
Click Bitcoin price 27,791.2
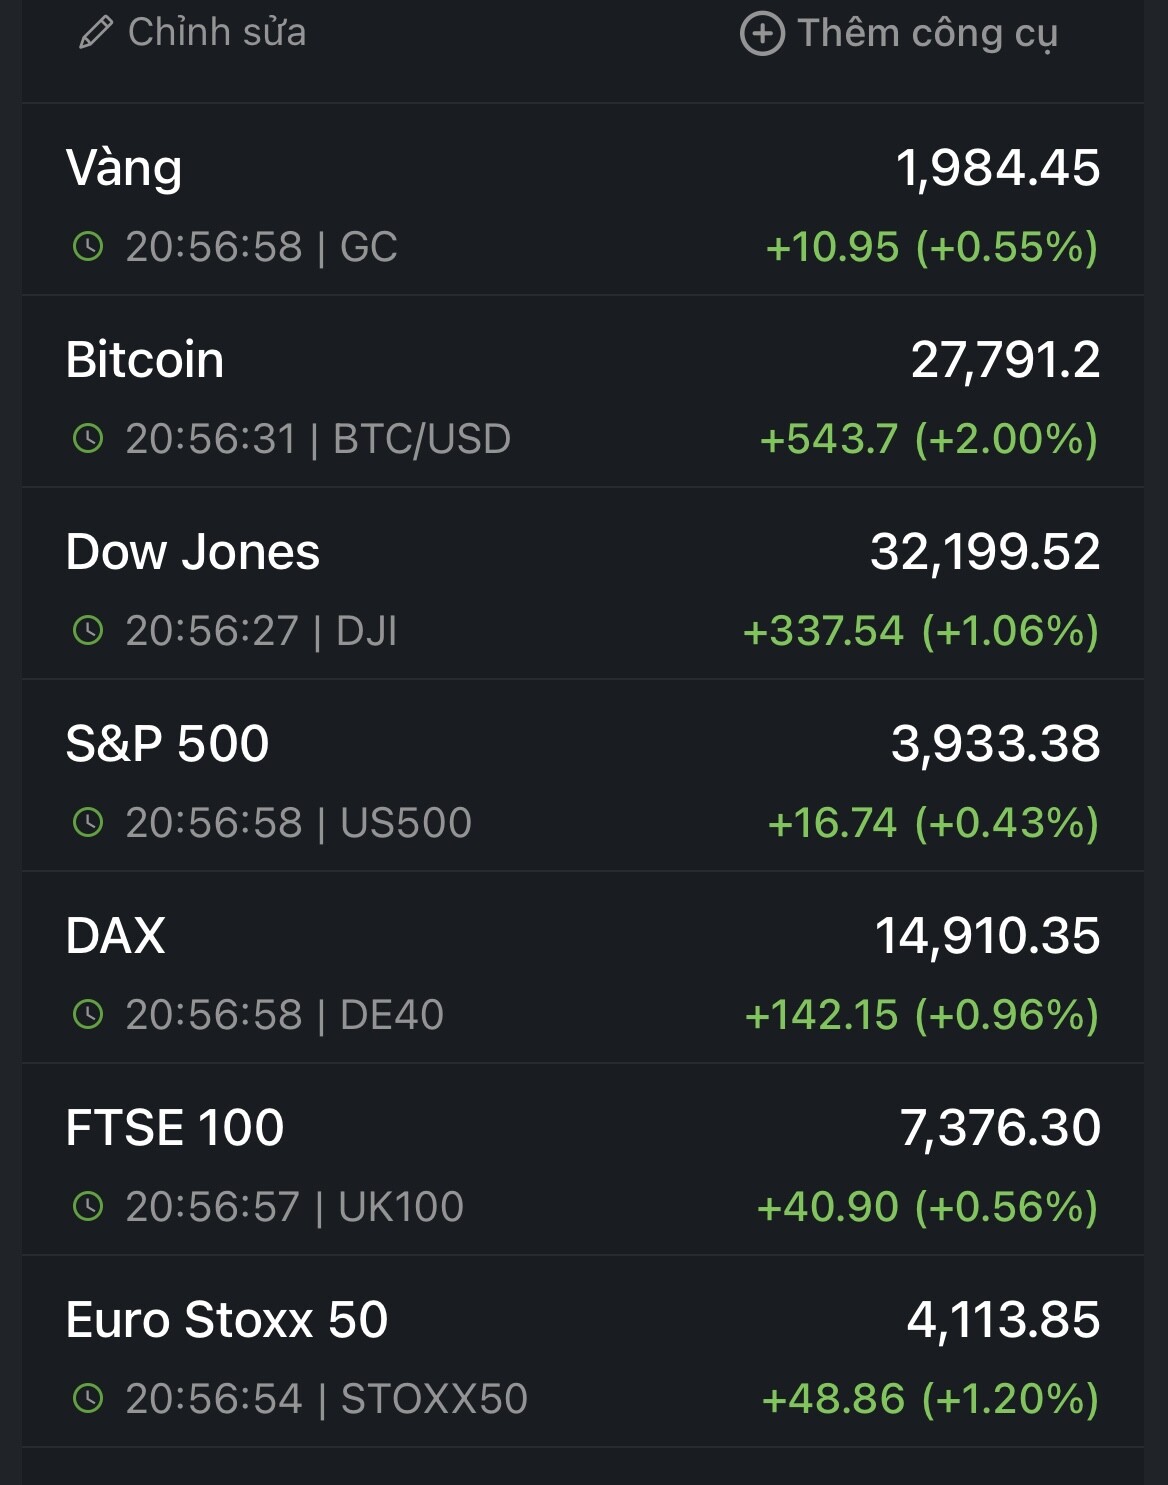1005,360
